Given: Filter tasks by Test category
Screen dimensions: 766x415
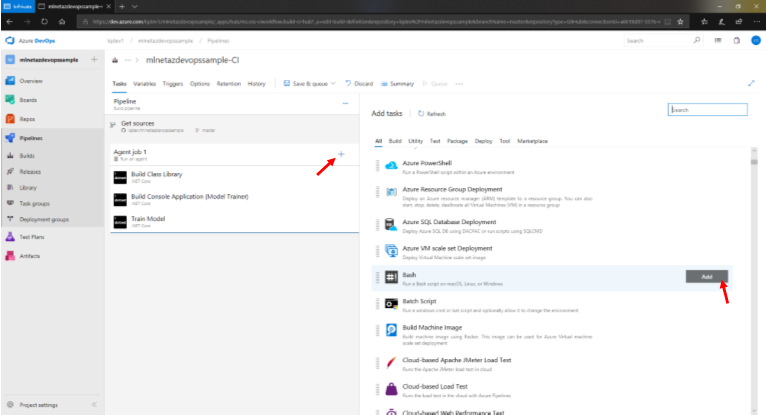Looking at the screenshot, I should (x=435, y=141).
